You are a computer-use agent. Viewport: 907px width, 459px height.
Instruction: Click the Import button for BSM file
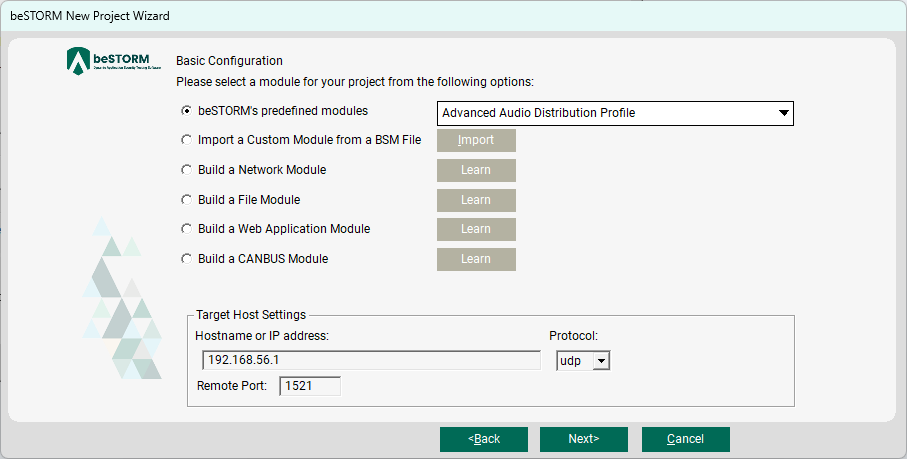point(476,141)
